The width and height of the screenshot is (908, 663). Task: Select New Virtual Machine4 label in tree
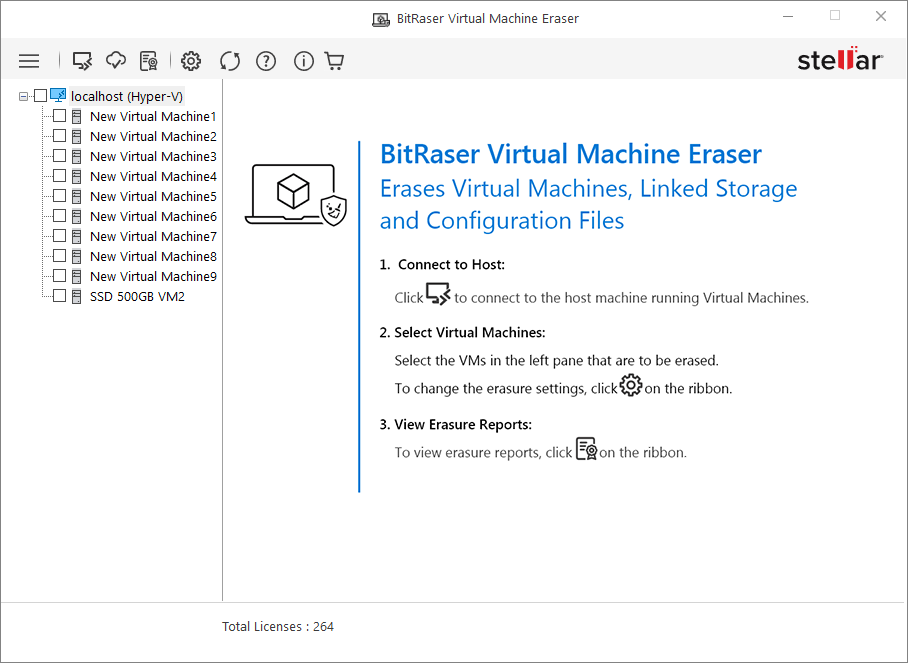153,177
